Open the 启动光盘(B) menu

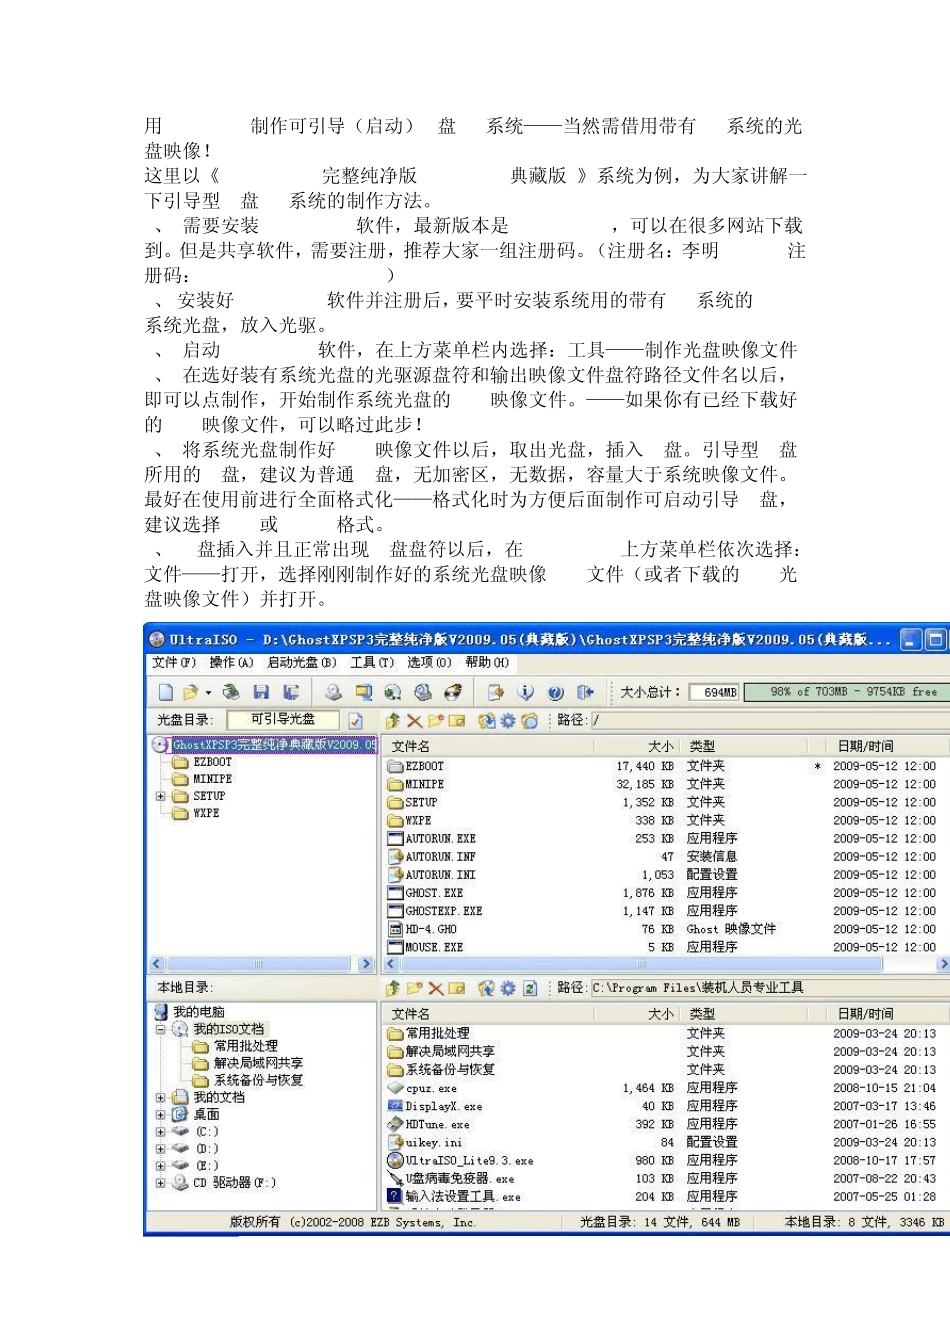point(301,662)
